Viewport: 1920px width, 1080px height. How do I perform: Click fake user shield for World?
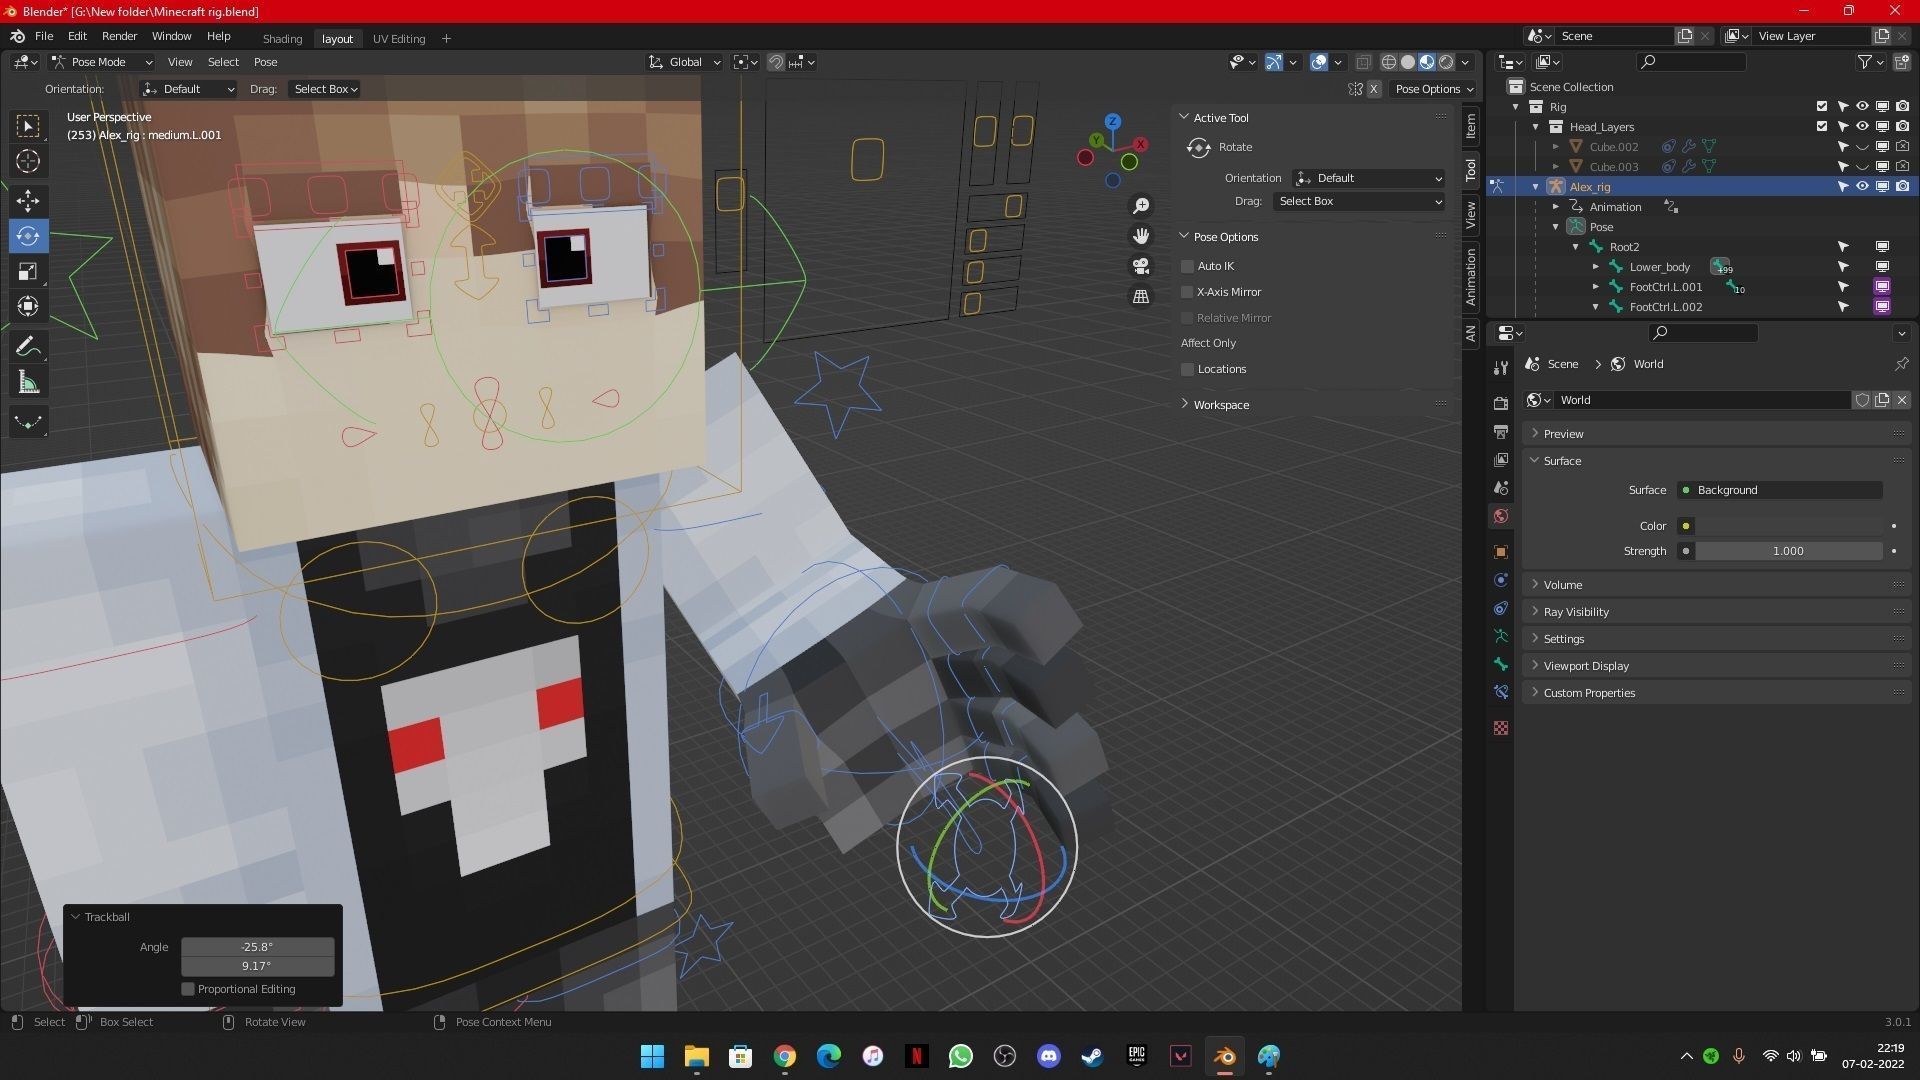click(1862, 400)
